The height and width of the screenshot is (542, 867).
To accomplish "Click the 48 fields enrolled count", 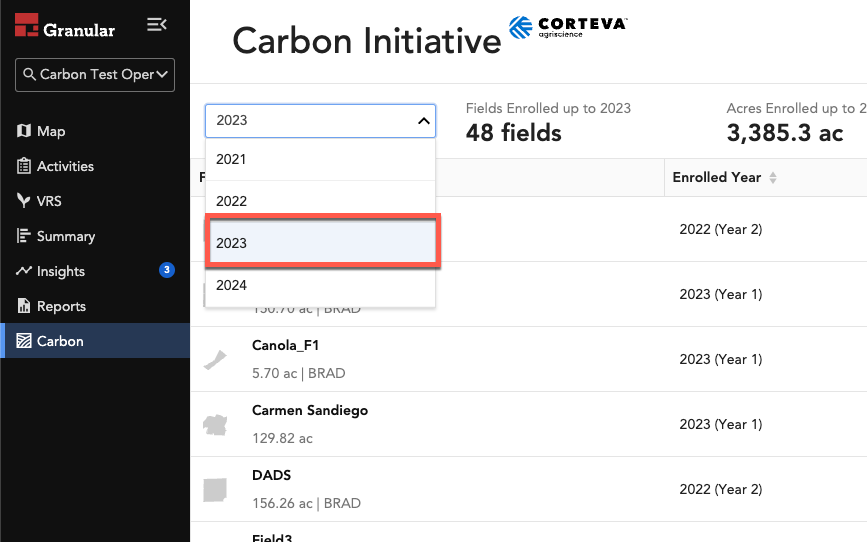I will [x=513, y=133].
